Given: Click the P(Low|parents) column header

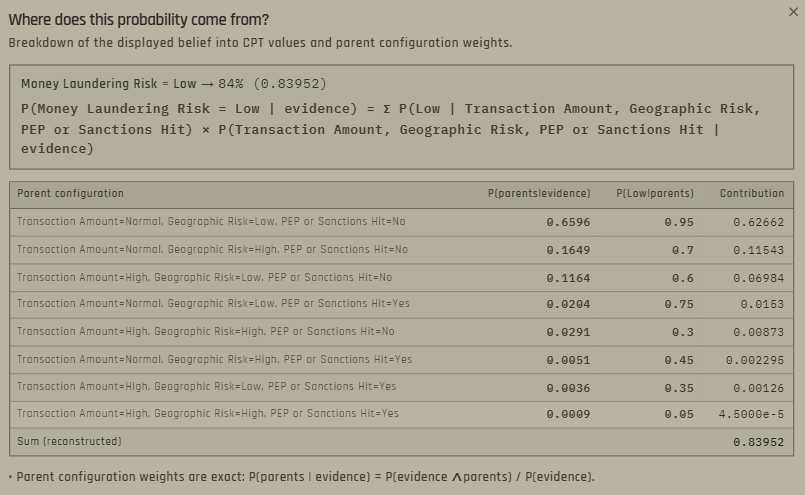Looking at the screenshot, I should (655, 194).
